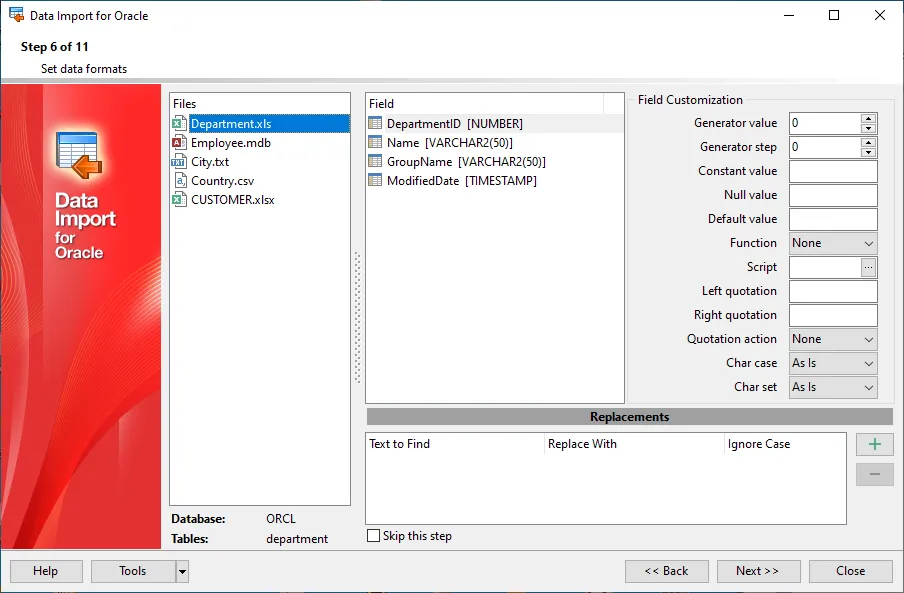Image resolution: width=904 pixels, height=593 pixels.
Task: Click the CUSTOMER.xlsx Excel file icon
Action: (179, 199)
